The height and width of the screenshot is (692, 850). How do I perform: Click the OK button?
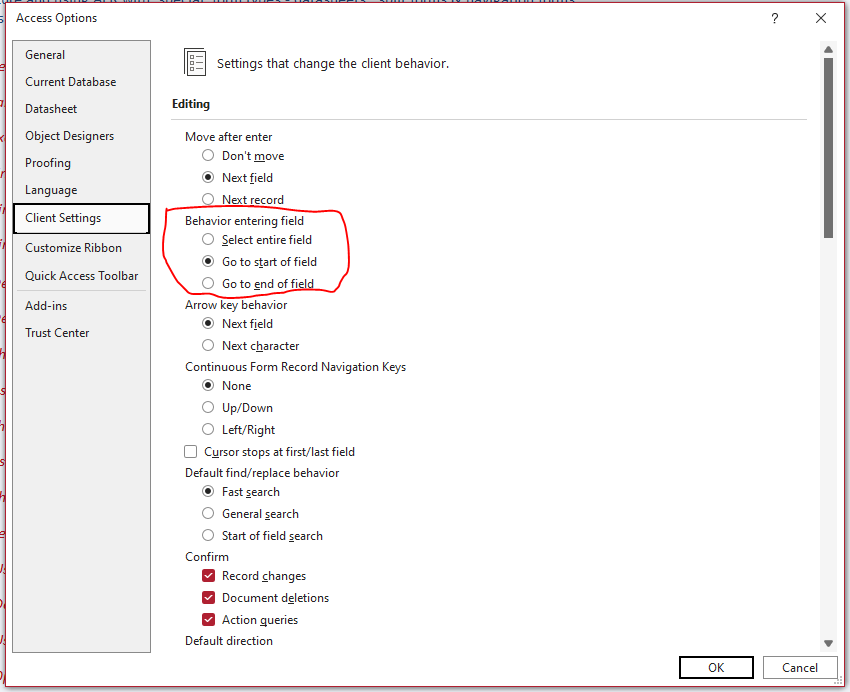[716, 667]
